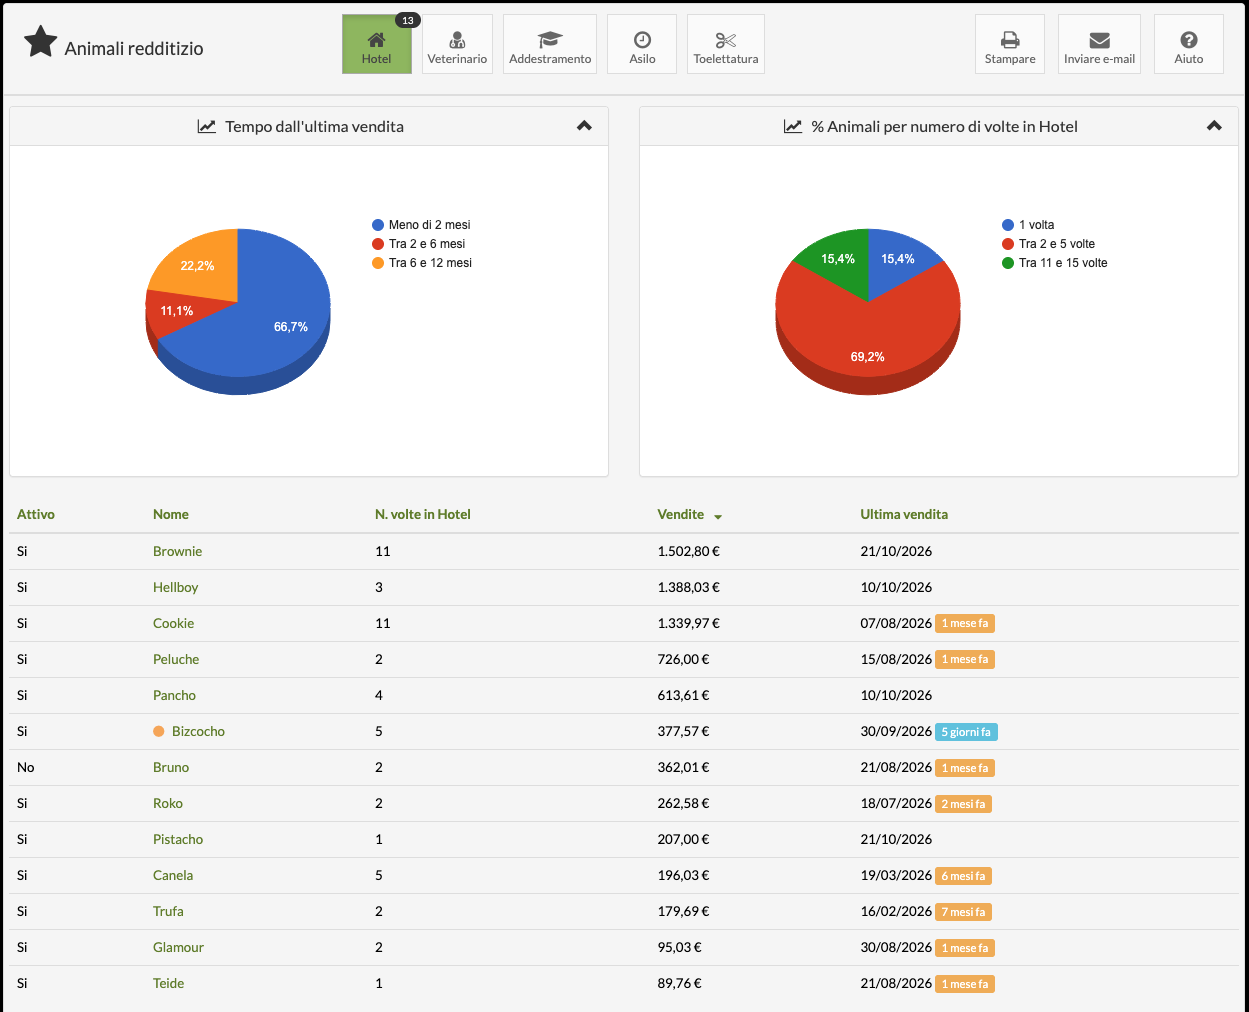Open the Hellboy animal link
The height and width of the screenshot is (1012, 1249).
pyautogui.click(x=176, y=587)
